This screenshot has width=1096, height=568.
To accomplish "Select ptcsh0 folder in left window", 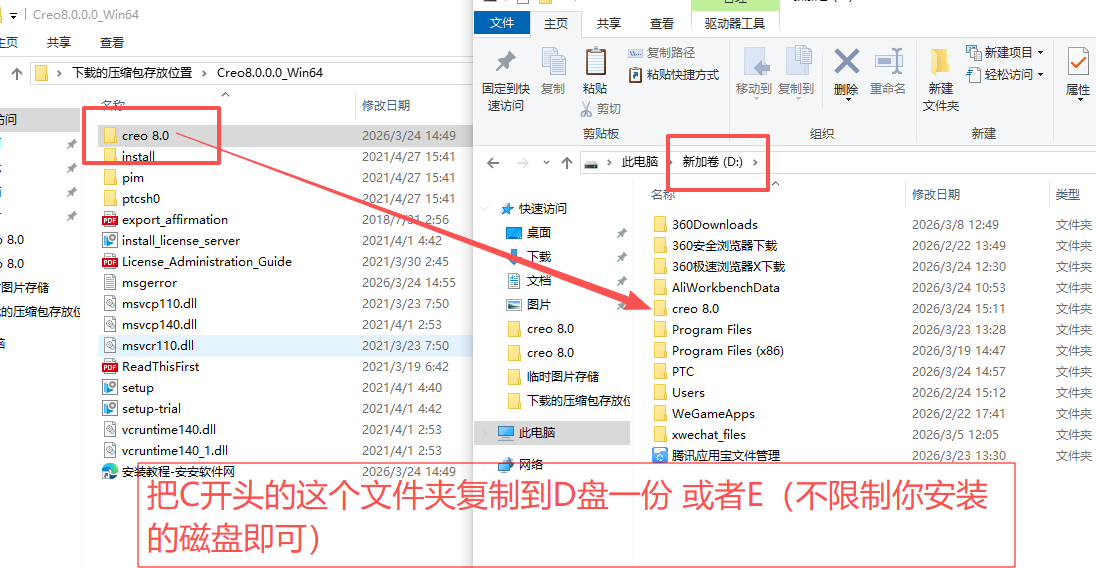I will tap(141, 198).
